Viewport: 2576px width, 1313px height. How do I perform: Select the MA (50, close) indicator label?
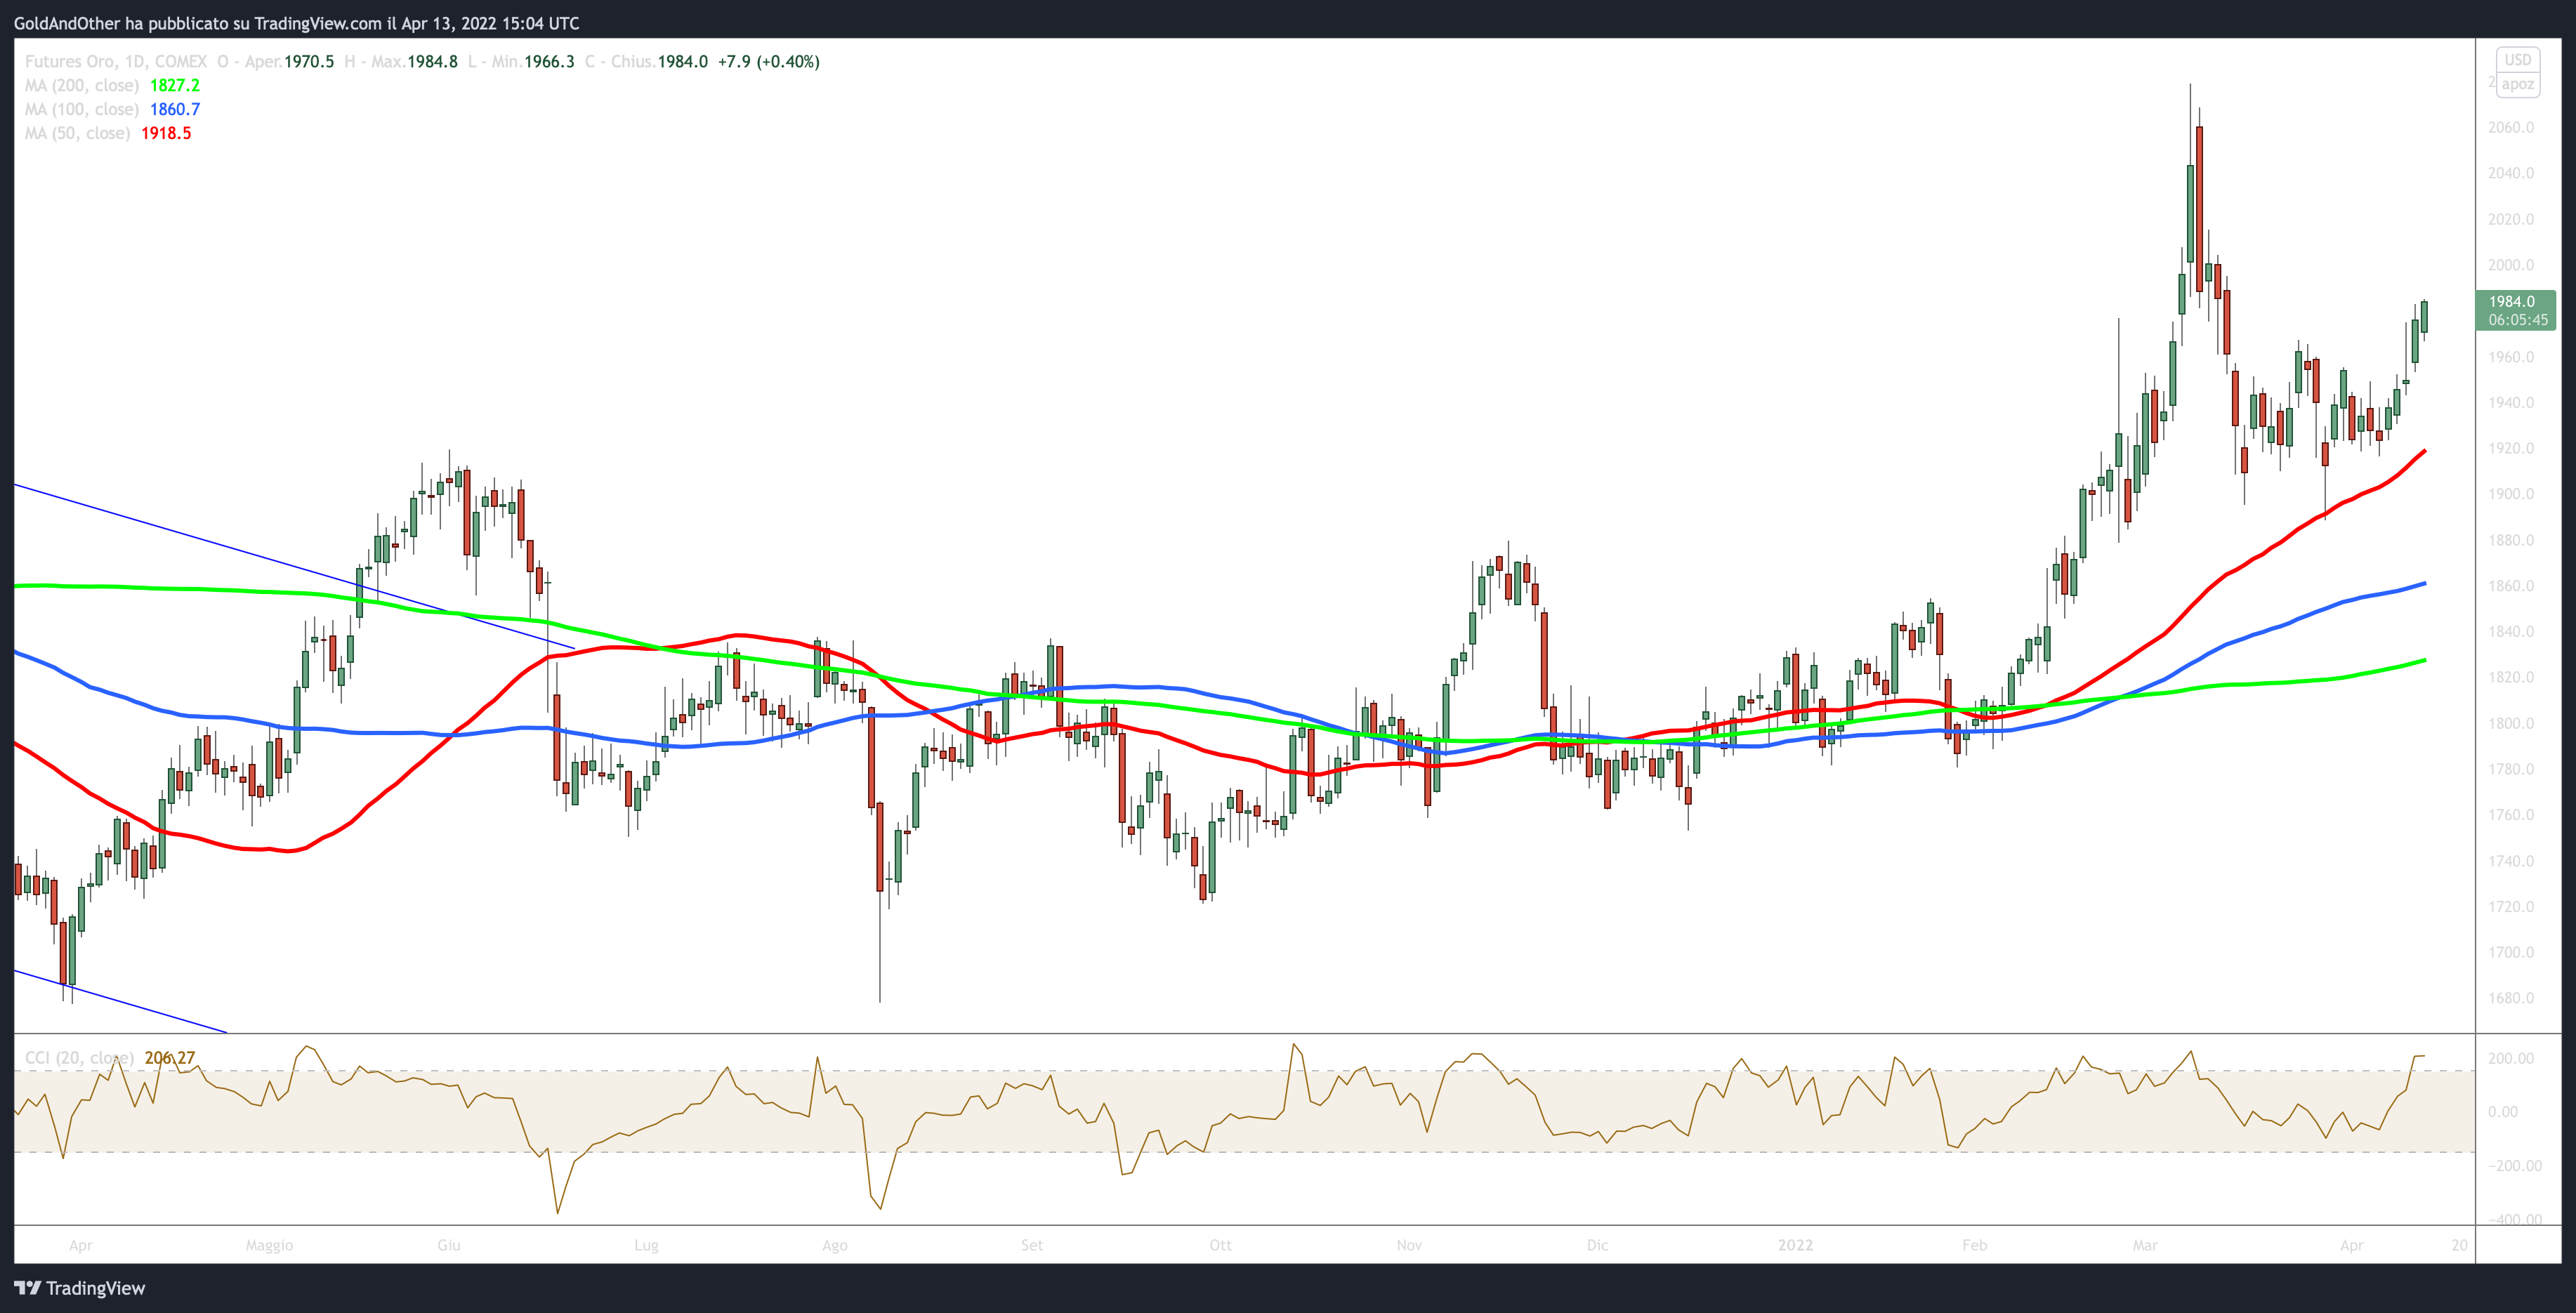[x=78, y=134]
